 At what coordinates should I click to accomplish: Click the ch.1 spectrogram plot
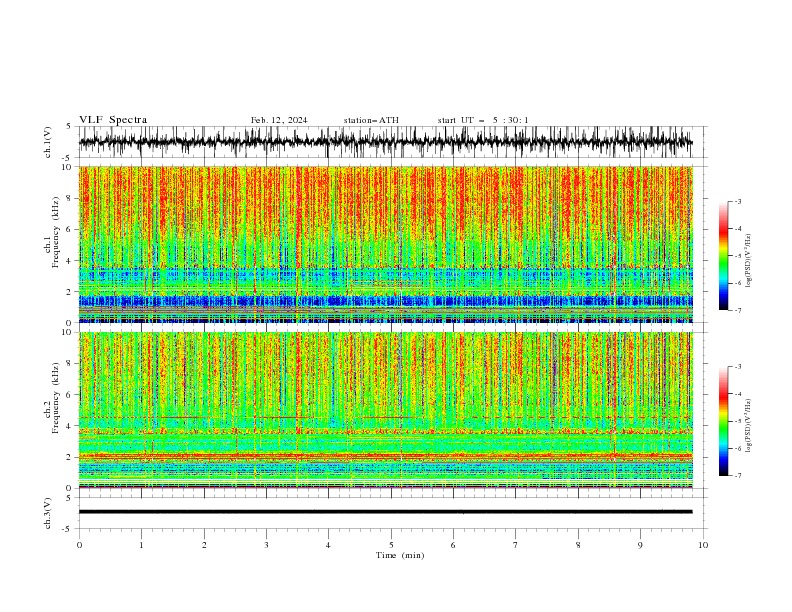[x=385, y=244]
